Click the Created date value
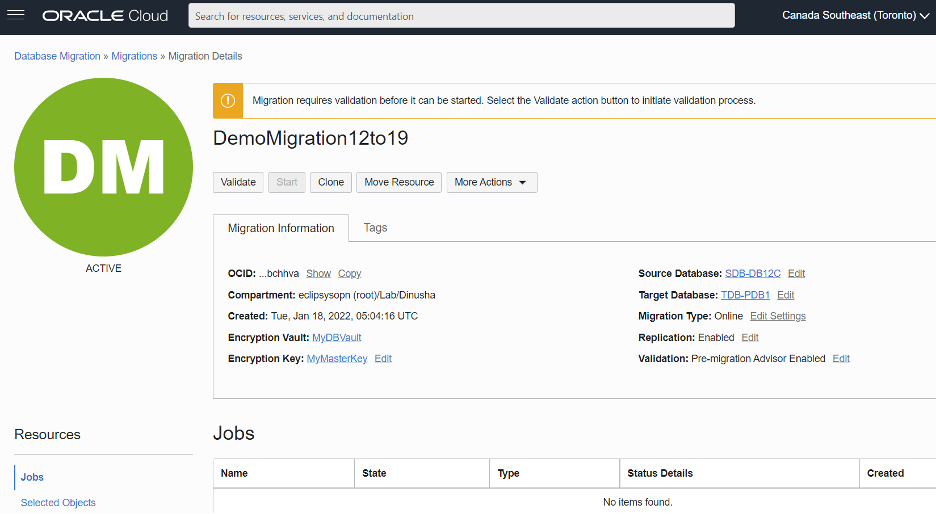 tap(344, 316)
